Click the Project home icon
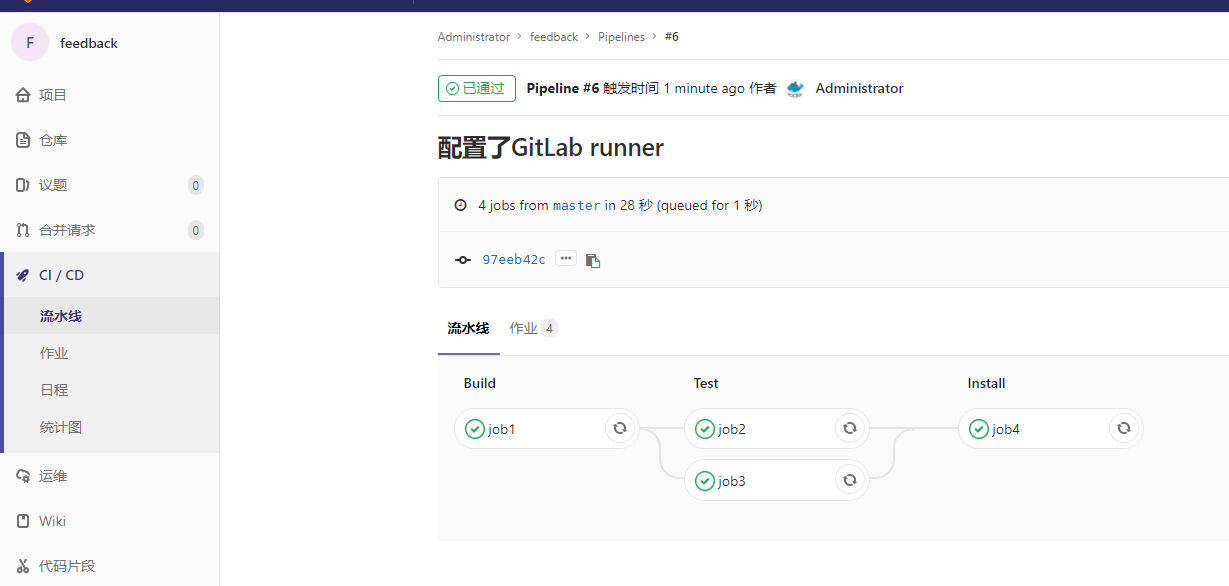Screen dimensions: 1229x586 pyautogui.click(x=23, y=95)
